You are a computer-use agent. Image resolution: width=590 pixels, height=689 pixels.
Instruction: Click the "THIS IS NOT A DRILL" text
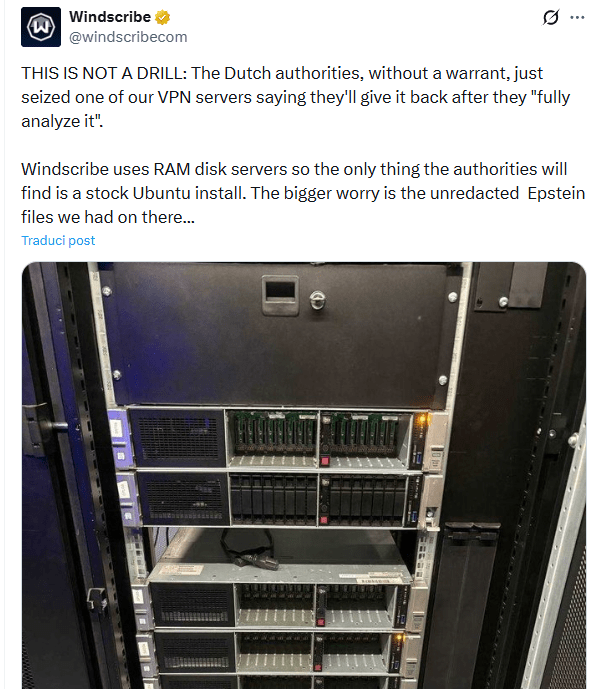click(x=104, y=73)
